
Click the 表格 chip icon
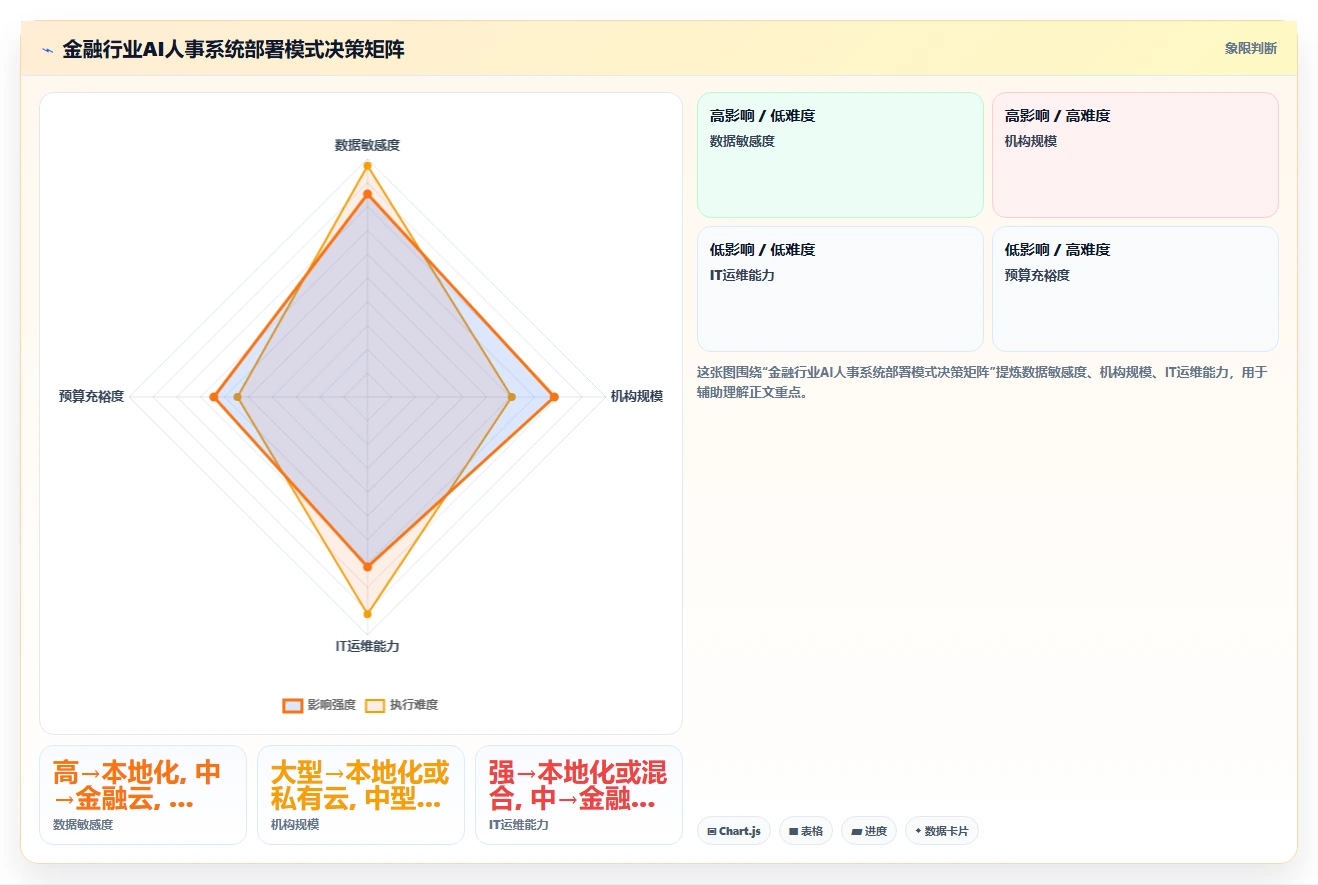pyautogui.click(x=793, y=831)
